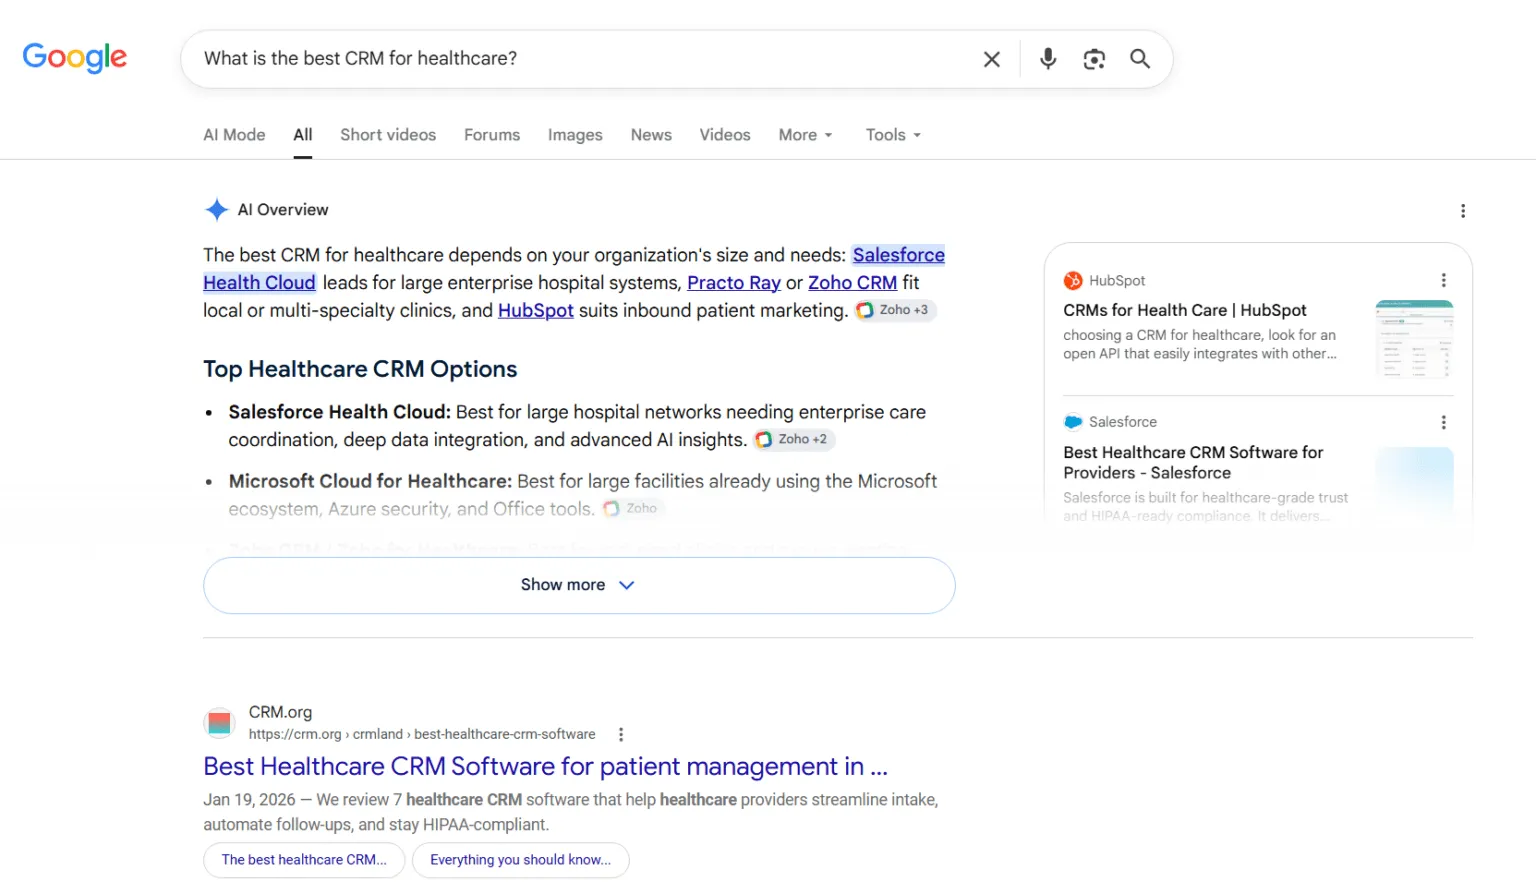Click the 'Jan 19, 2026' result date
The height and width of the screenshot is (882, 1536).
point(249,800)
